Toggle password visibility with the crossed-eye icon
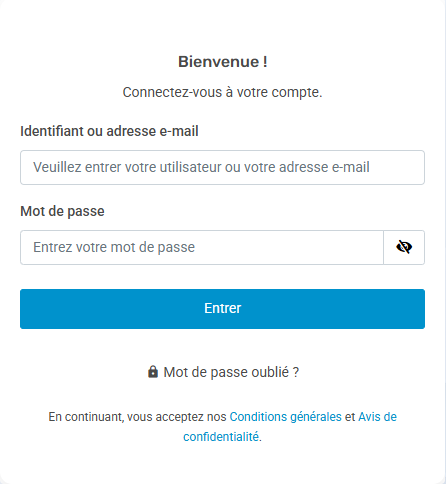446x484 pixels. pos(404,247)
